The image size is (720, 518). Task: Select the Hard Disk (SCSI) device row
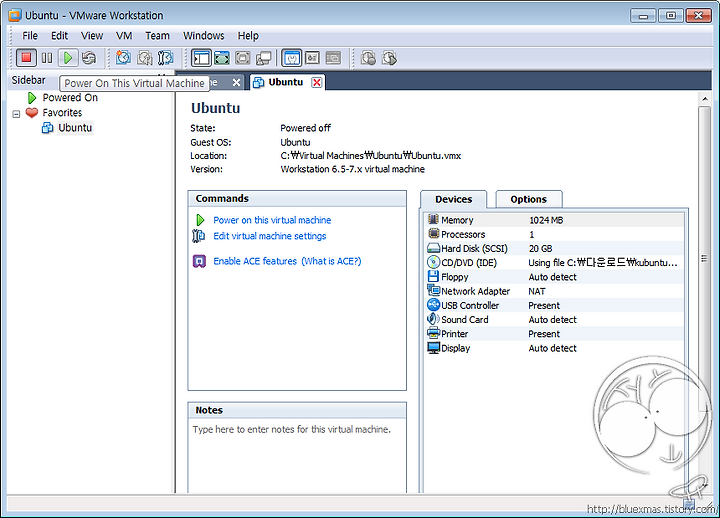[555, 248]
